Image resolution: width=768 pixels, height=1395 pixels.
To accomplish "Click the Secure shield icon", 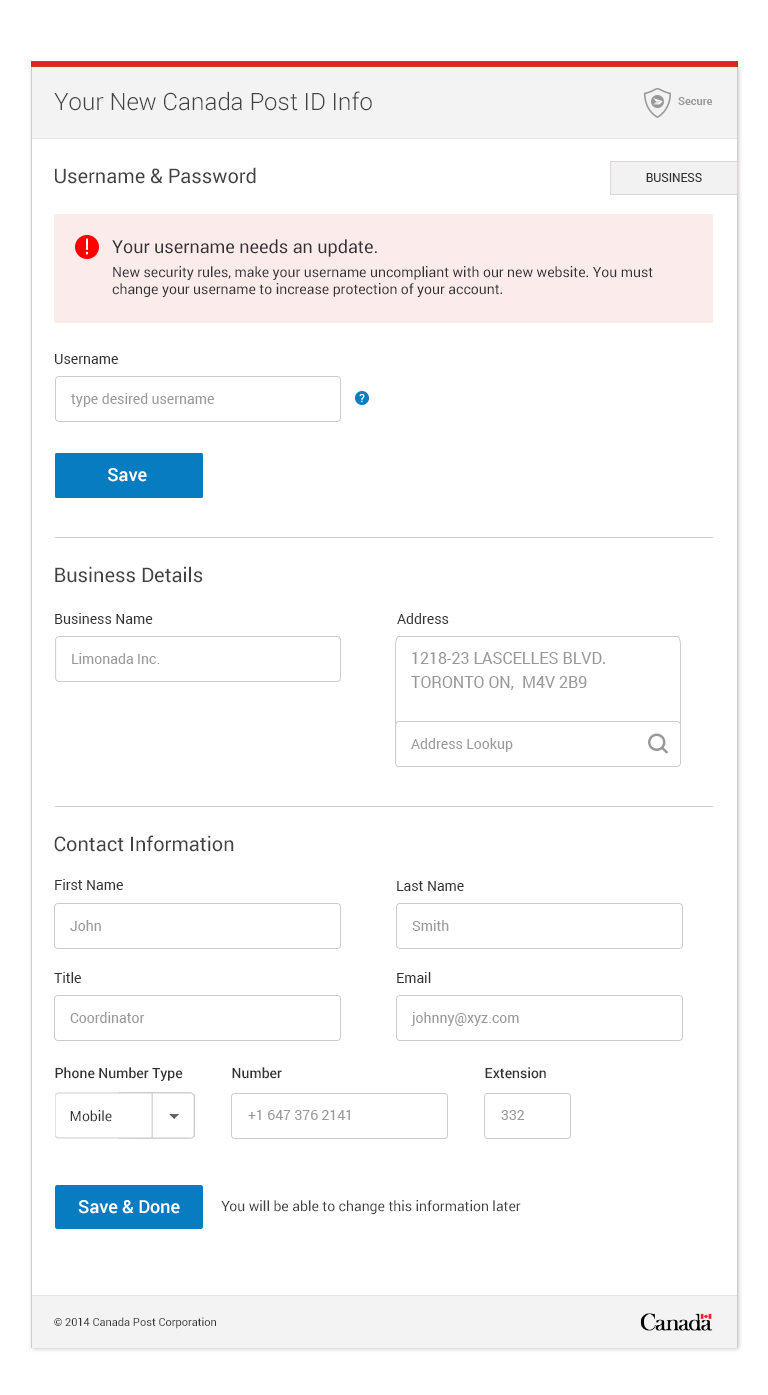I will tap(657, 102).
